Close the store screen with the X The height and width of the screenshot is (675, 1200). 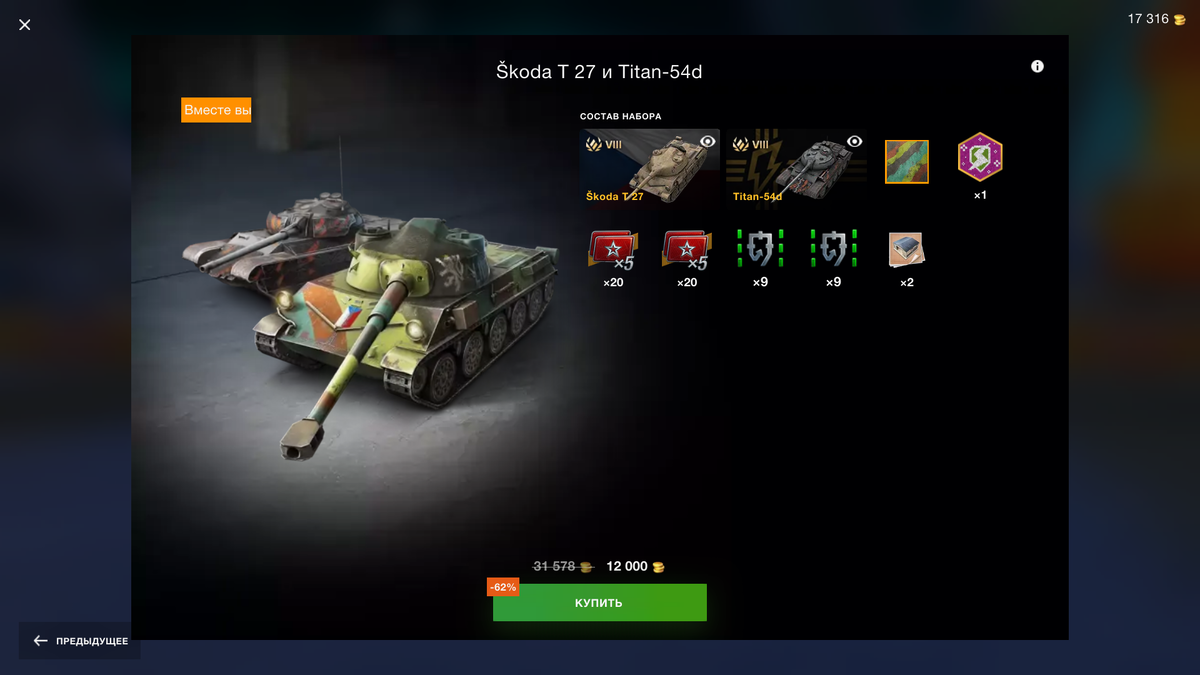25,25
